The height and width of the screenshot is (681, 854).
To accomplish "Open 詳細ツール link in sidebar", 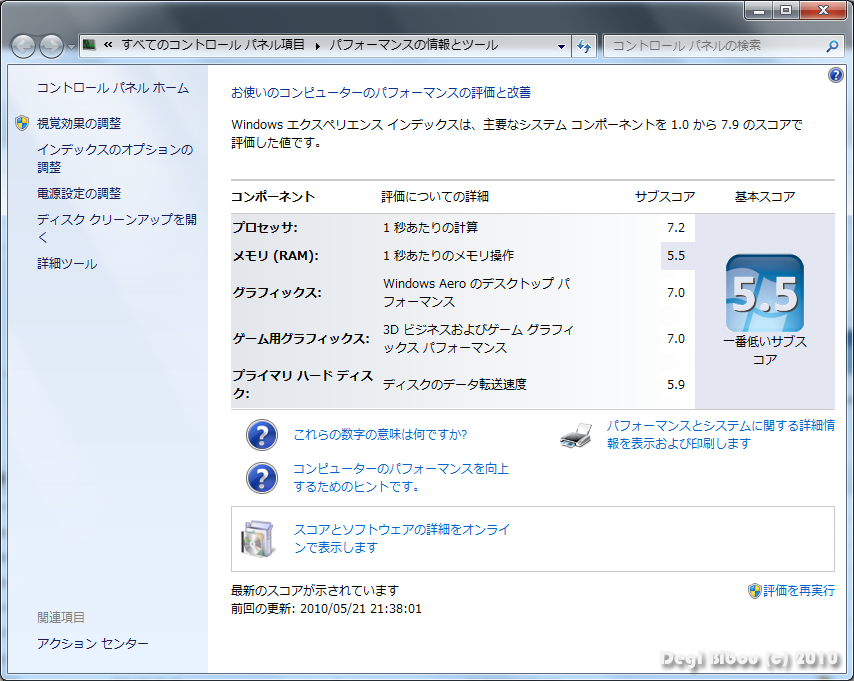I will [x=67, y=264].
